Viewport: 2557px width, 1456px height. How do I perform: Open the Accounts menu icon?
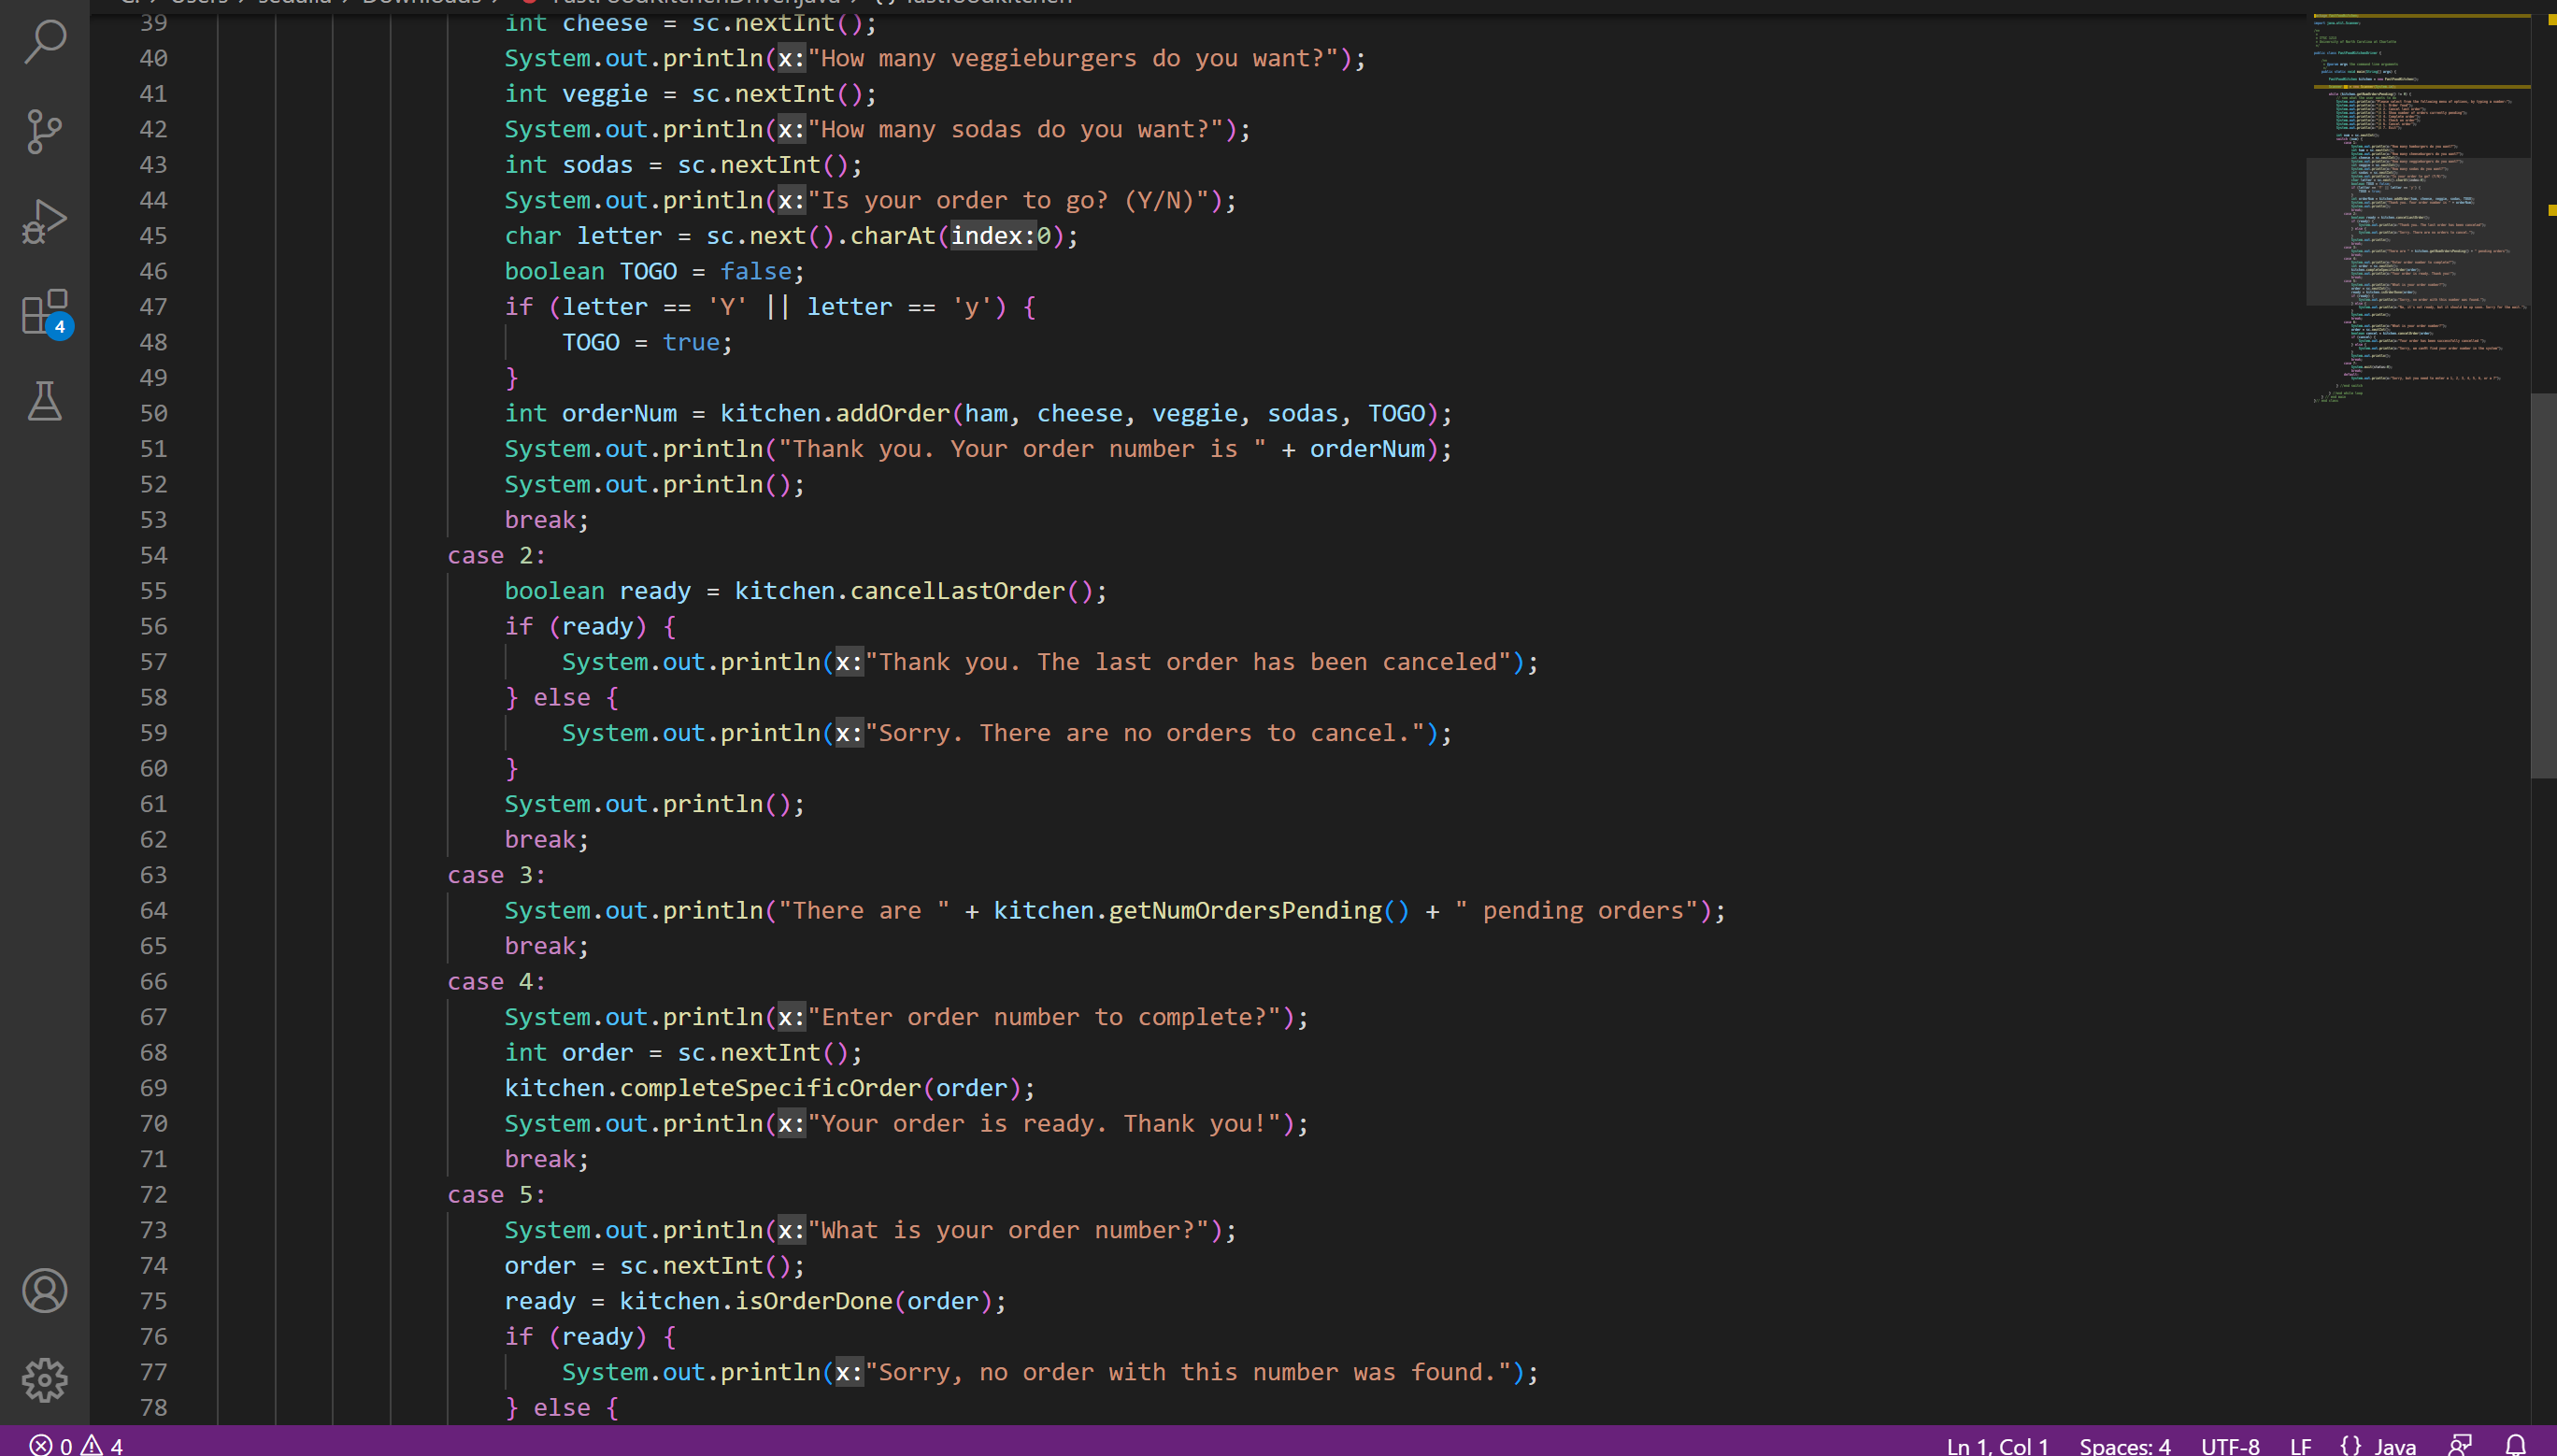[44, 1290]
